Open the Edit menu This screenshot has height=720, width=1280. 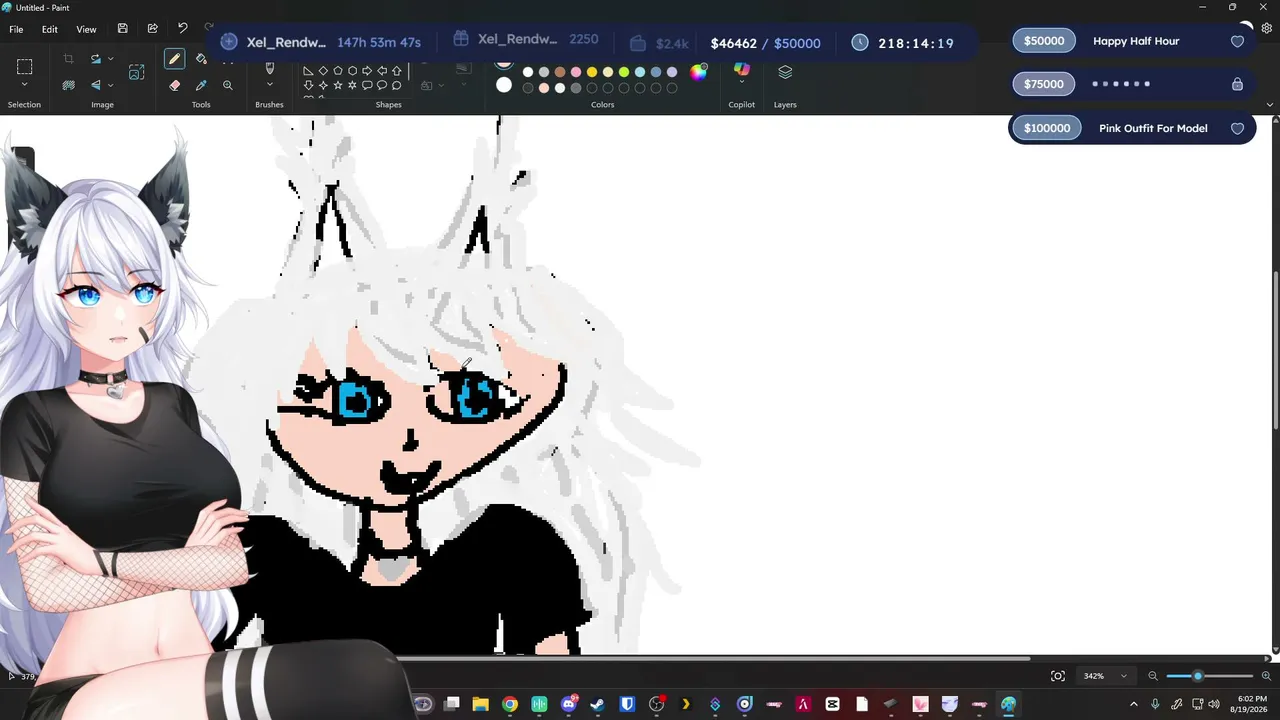click(x=49, y=29)
